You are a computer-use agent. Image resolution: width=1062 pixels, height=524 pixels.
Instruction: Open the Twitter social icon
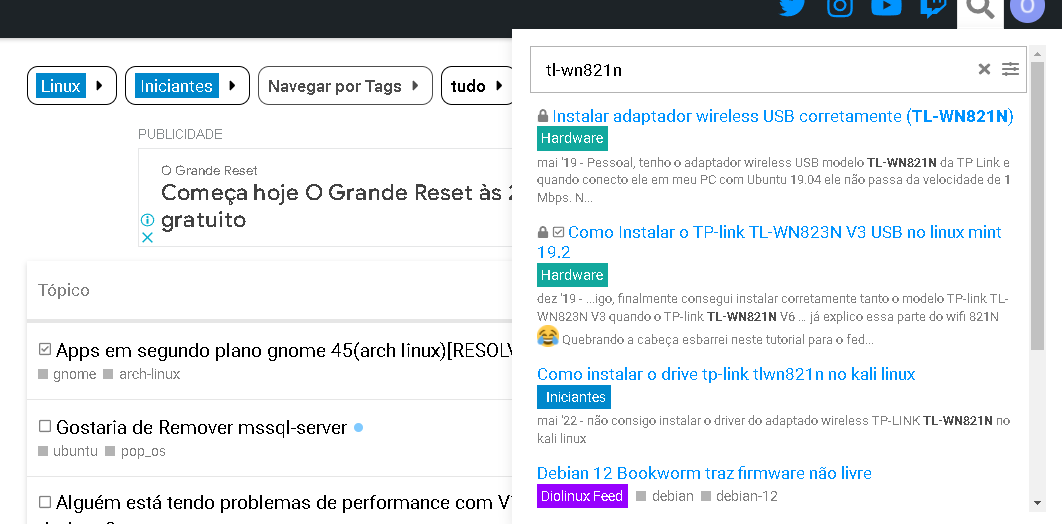click(792, 7)
